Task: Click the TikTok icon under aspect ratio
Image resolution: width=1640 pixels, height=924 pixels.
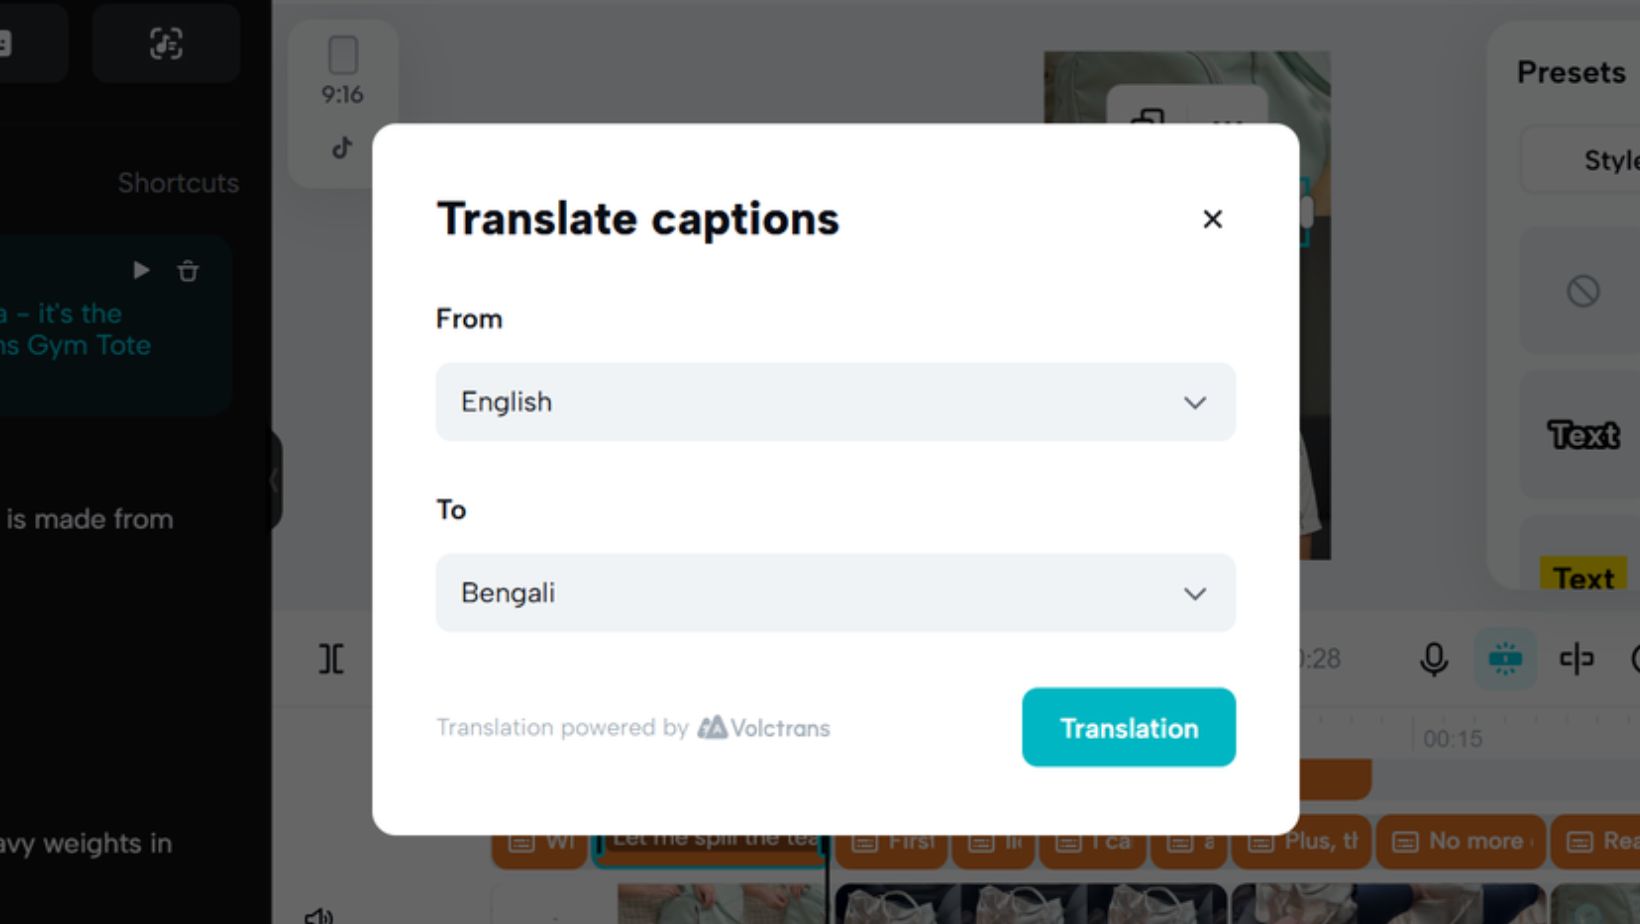Action: coord(342,149)
